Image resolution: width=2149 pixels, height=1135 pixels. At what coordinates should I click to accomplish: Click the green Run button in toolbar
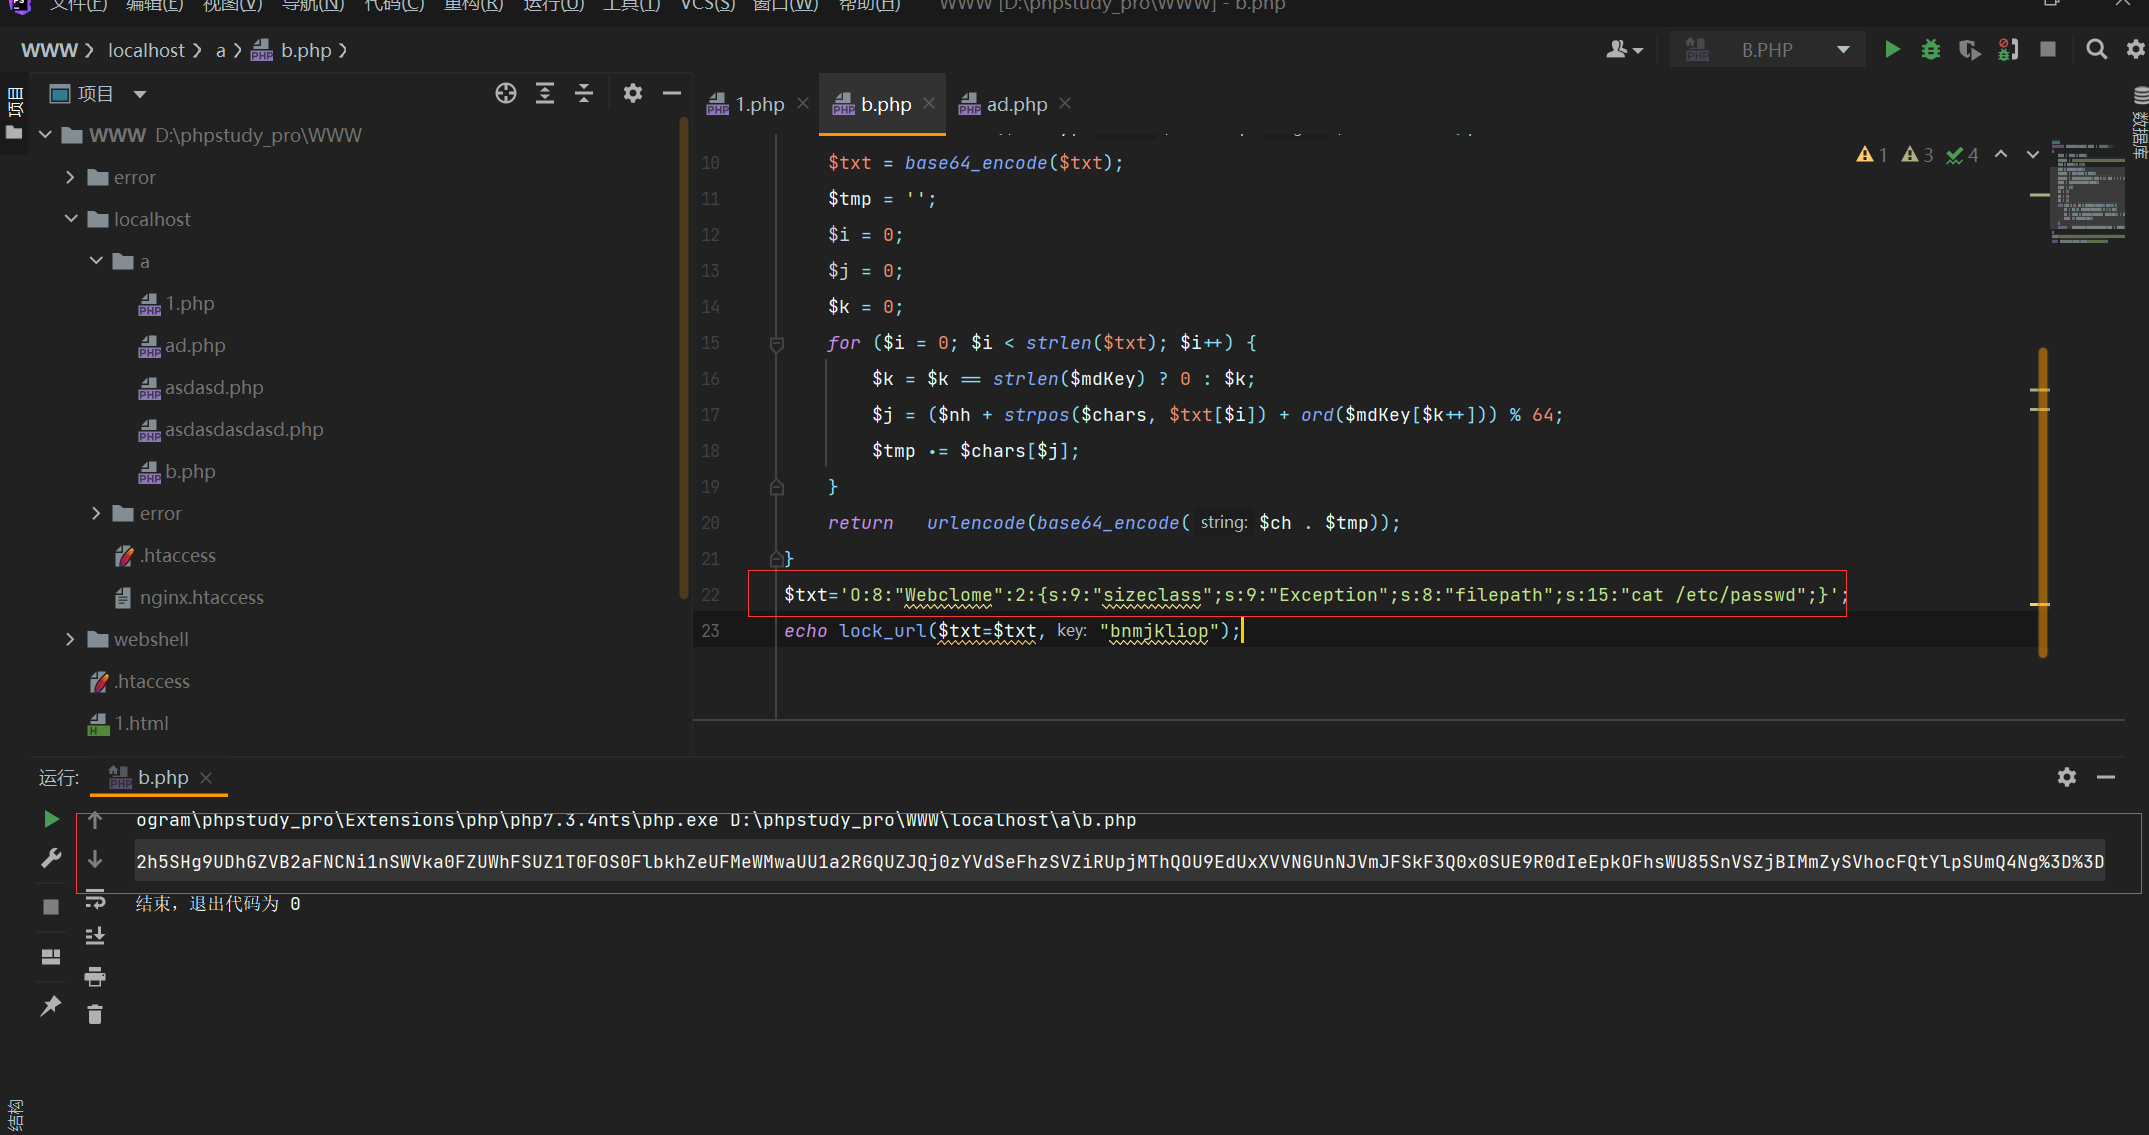(x=1892, y=50)
